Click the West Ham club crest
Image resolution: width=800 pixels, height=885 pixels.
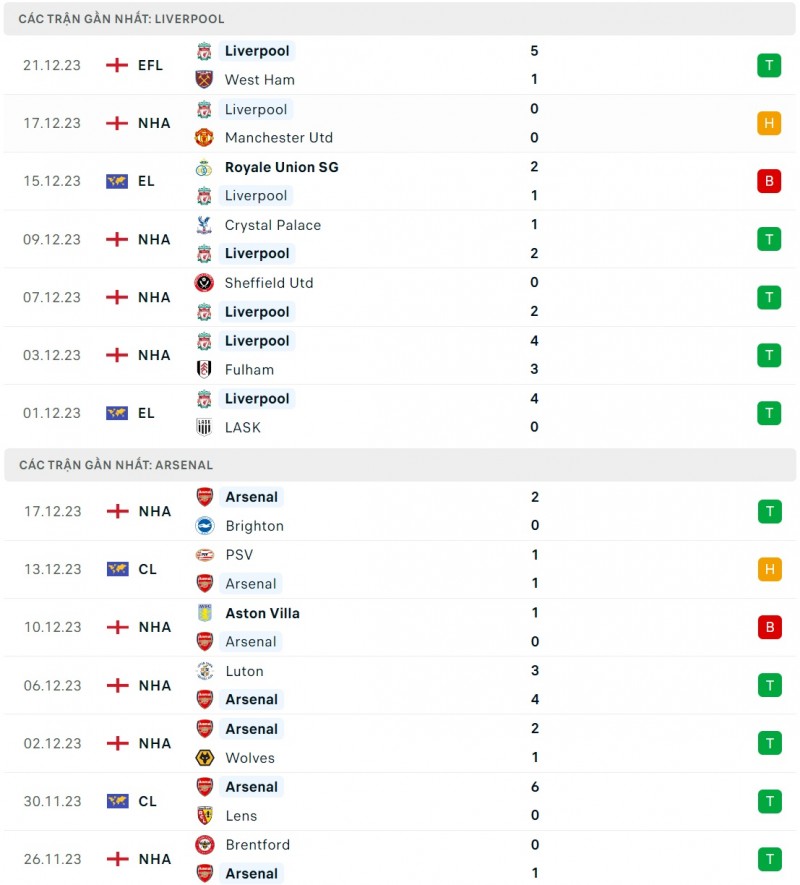204,80
